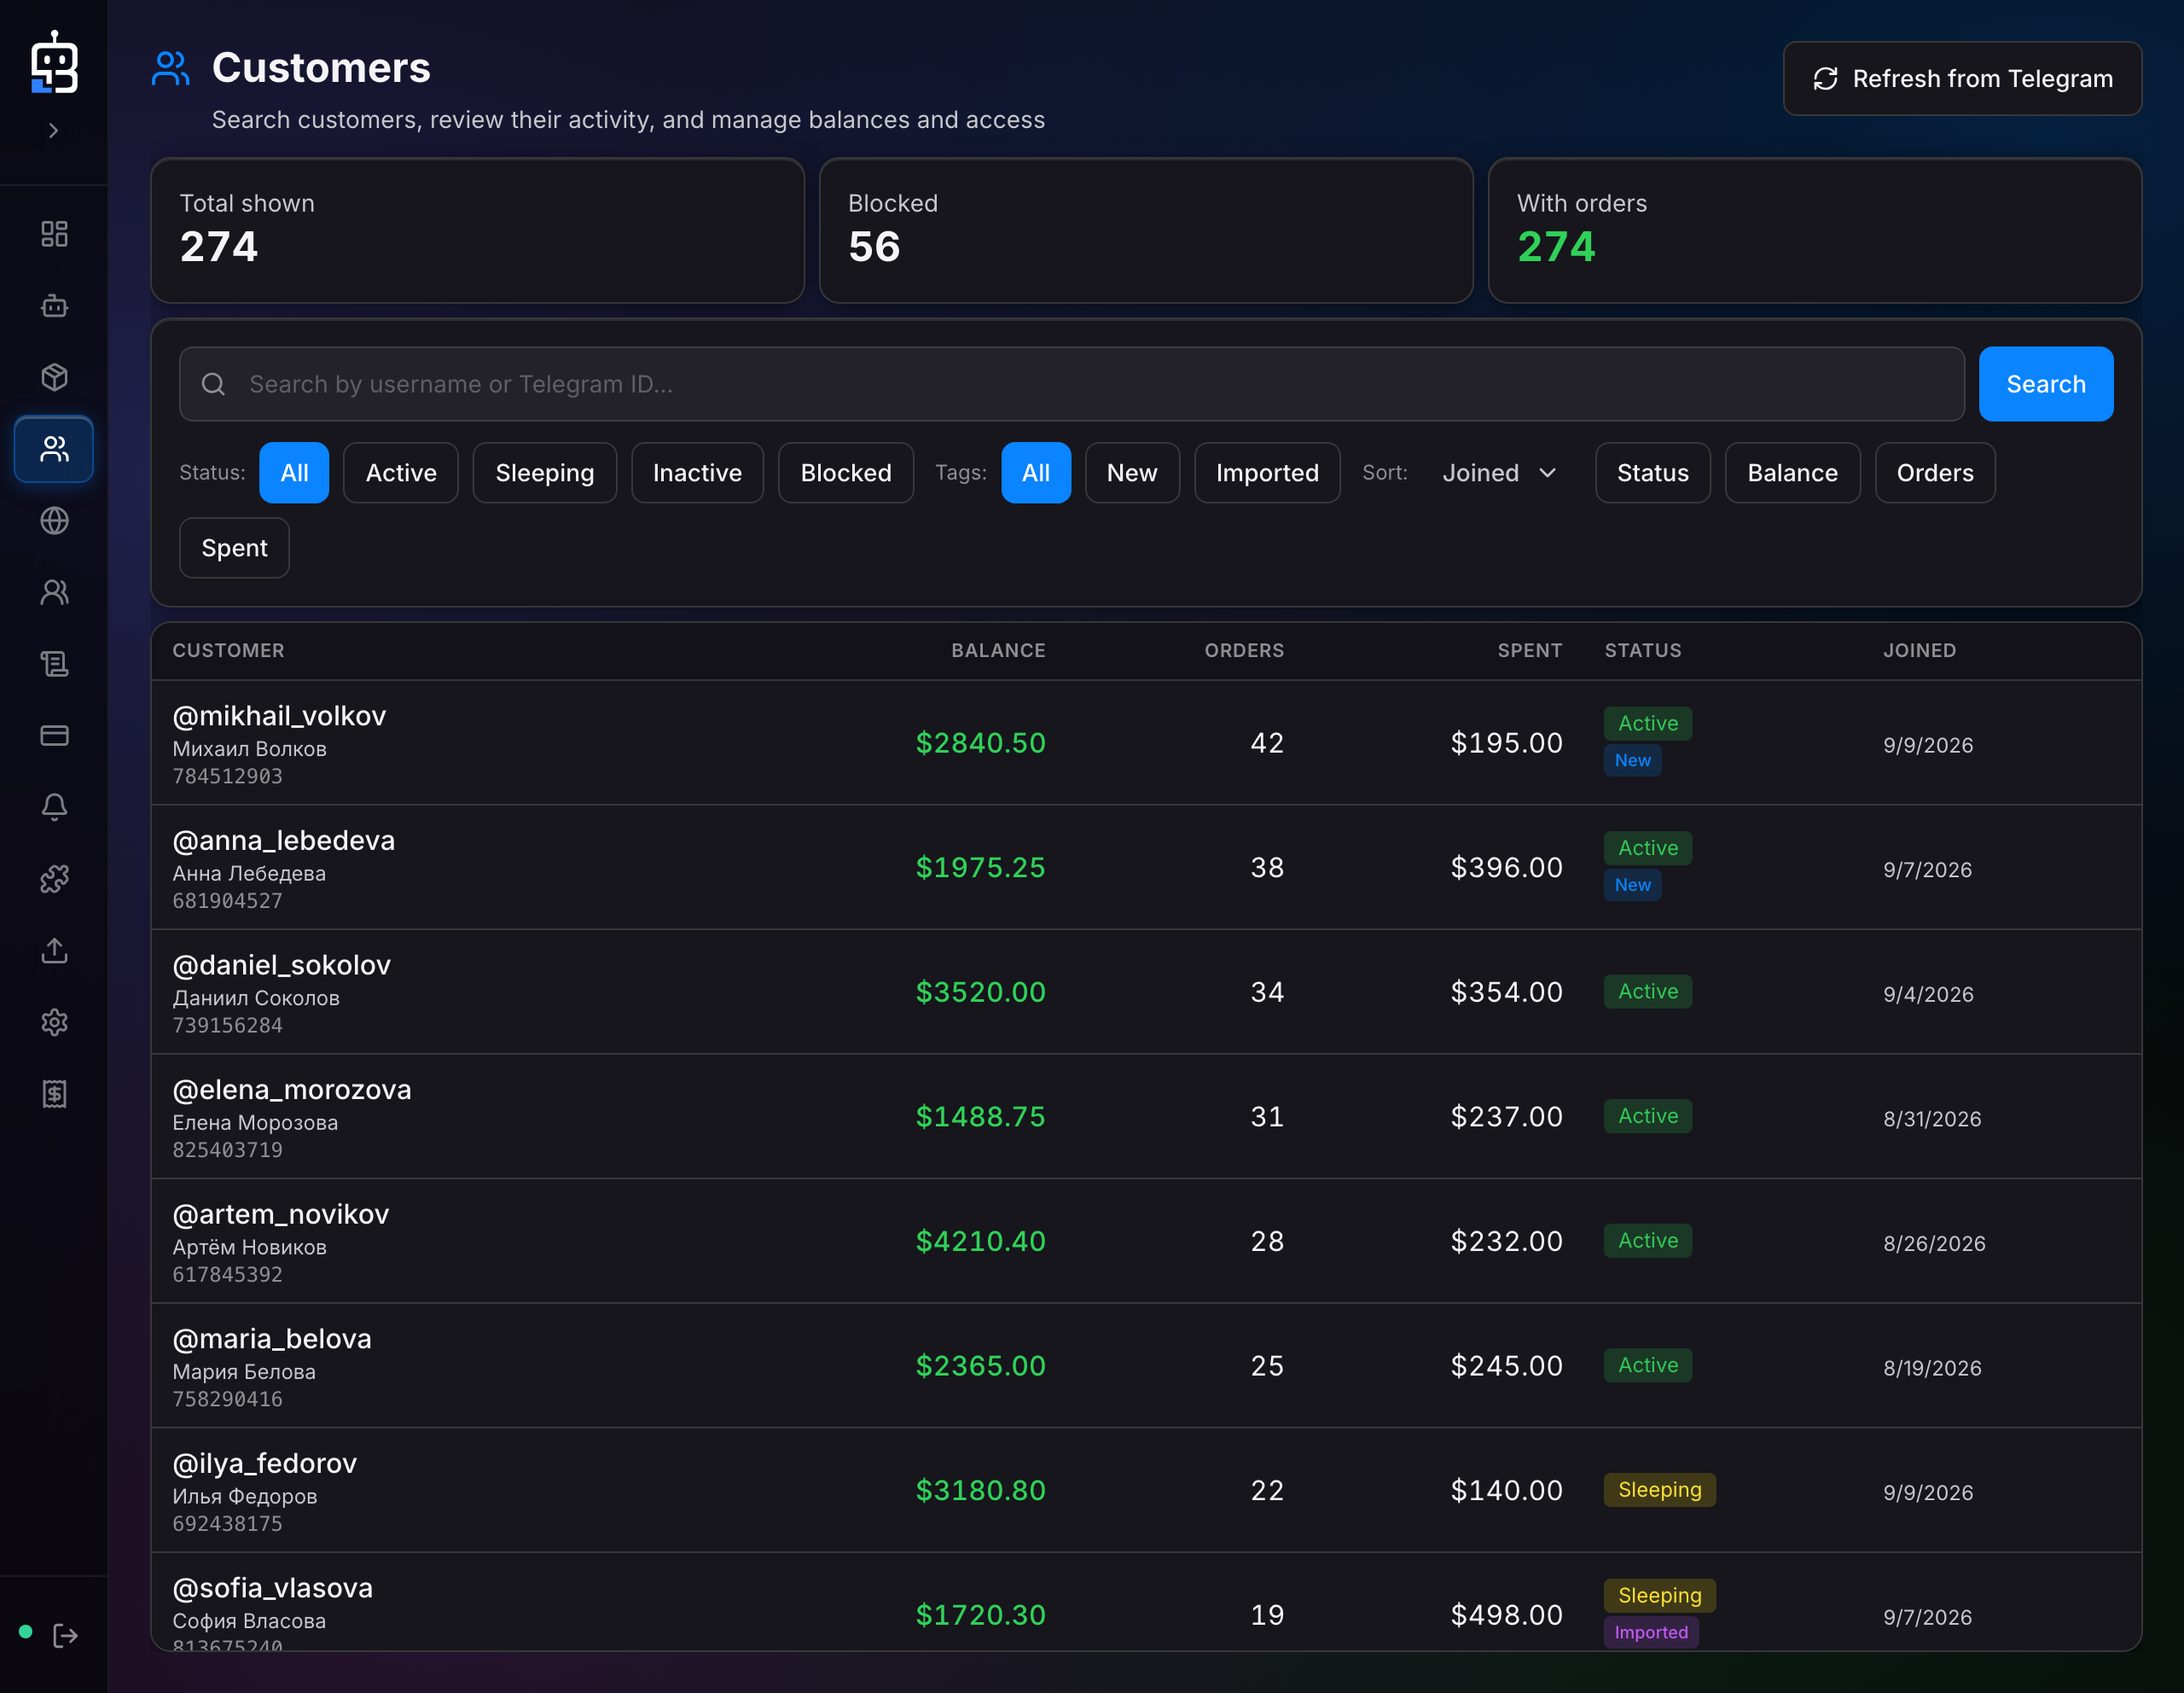Click the Total shown stat card
This screenshot has width=2184, height=1693.
(477, 230)
